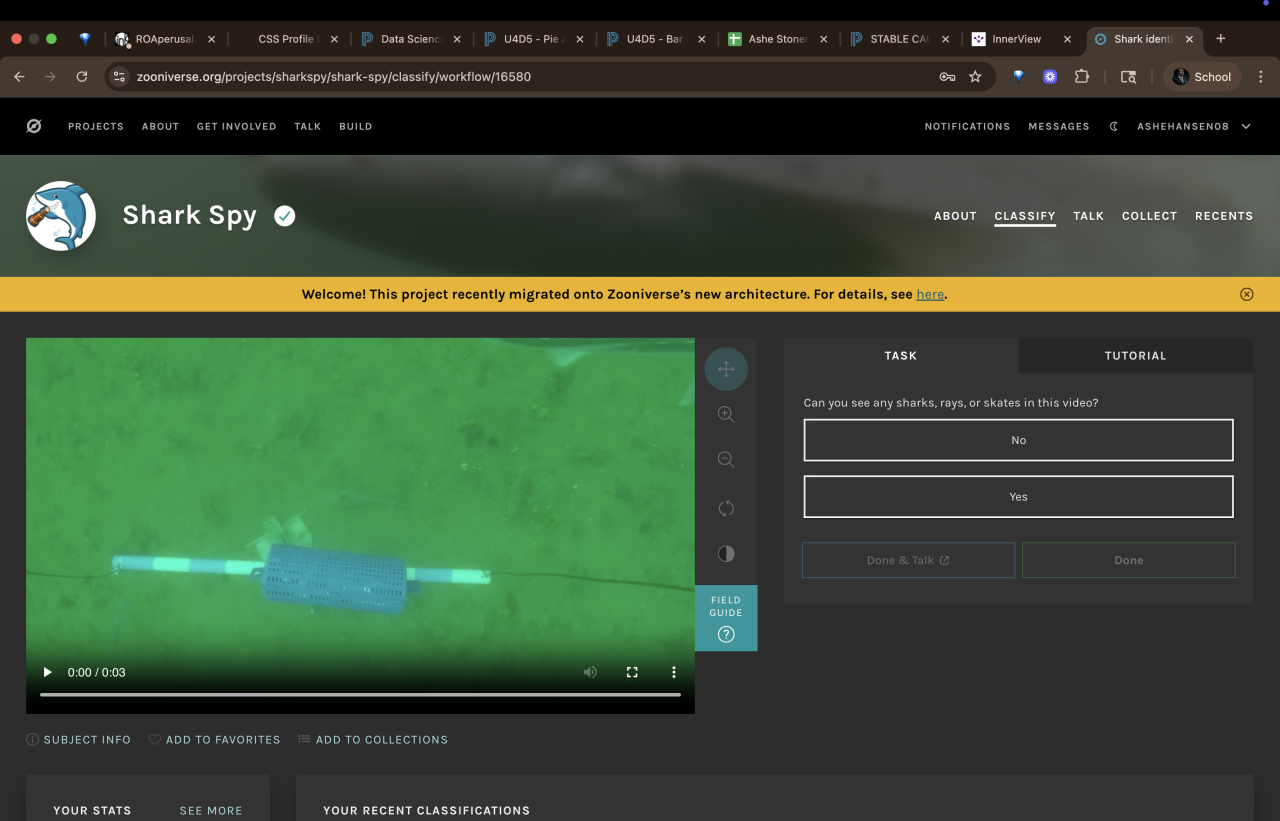Open the project Talk boards
Screen dimensions: 1280x821
pos(1089,216)
